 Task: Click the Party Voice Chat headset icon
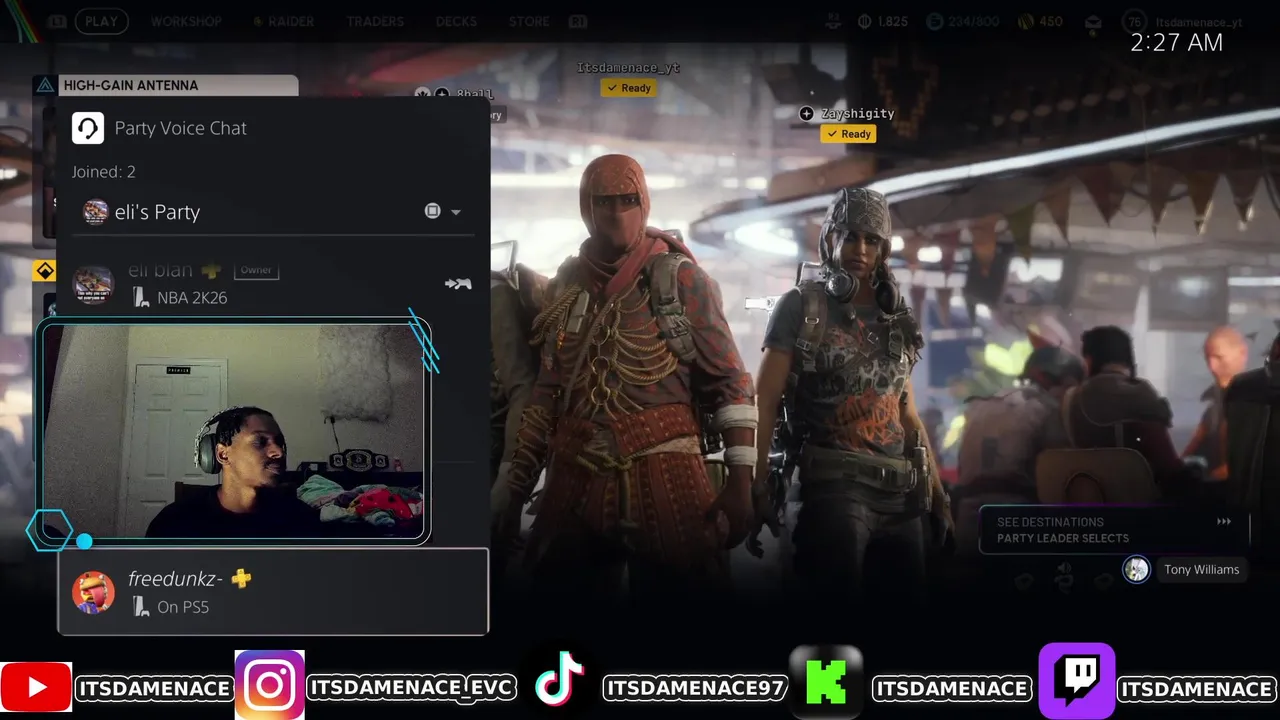[88, 128]
